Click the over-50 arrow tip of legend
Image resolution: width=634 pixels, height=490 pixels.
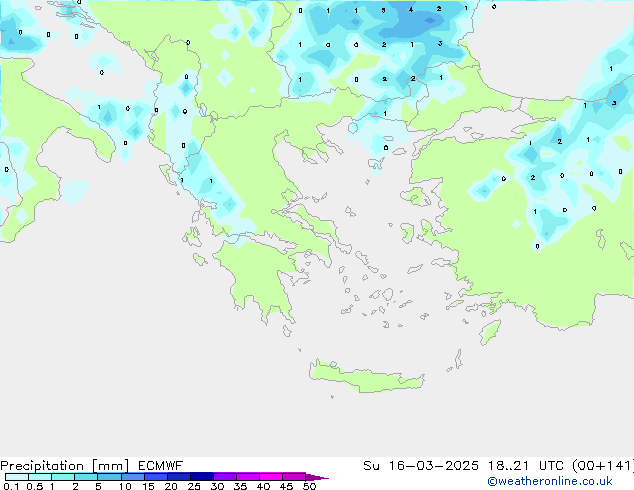317,477
